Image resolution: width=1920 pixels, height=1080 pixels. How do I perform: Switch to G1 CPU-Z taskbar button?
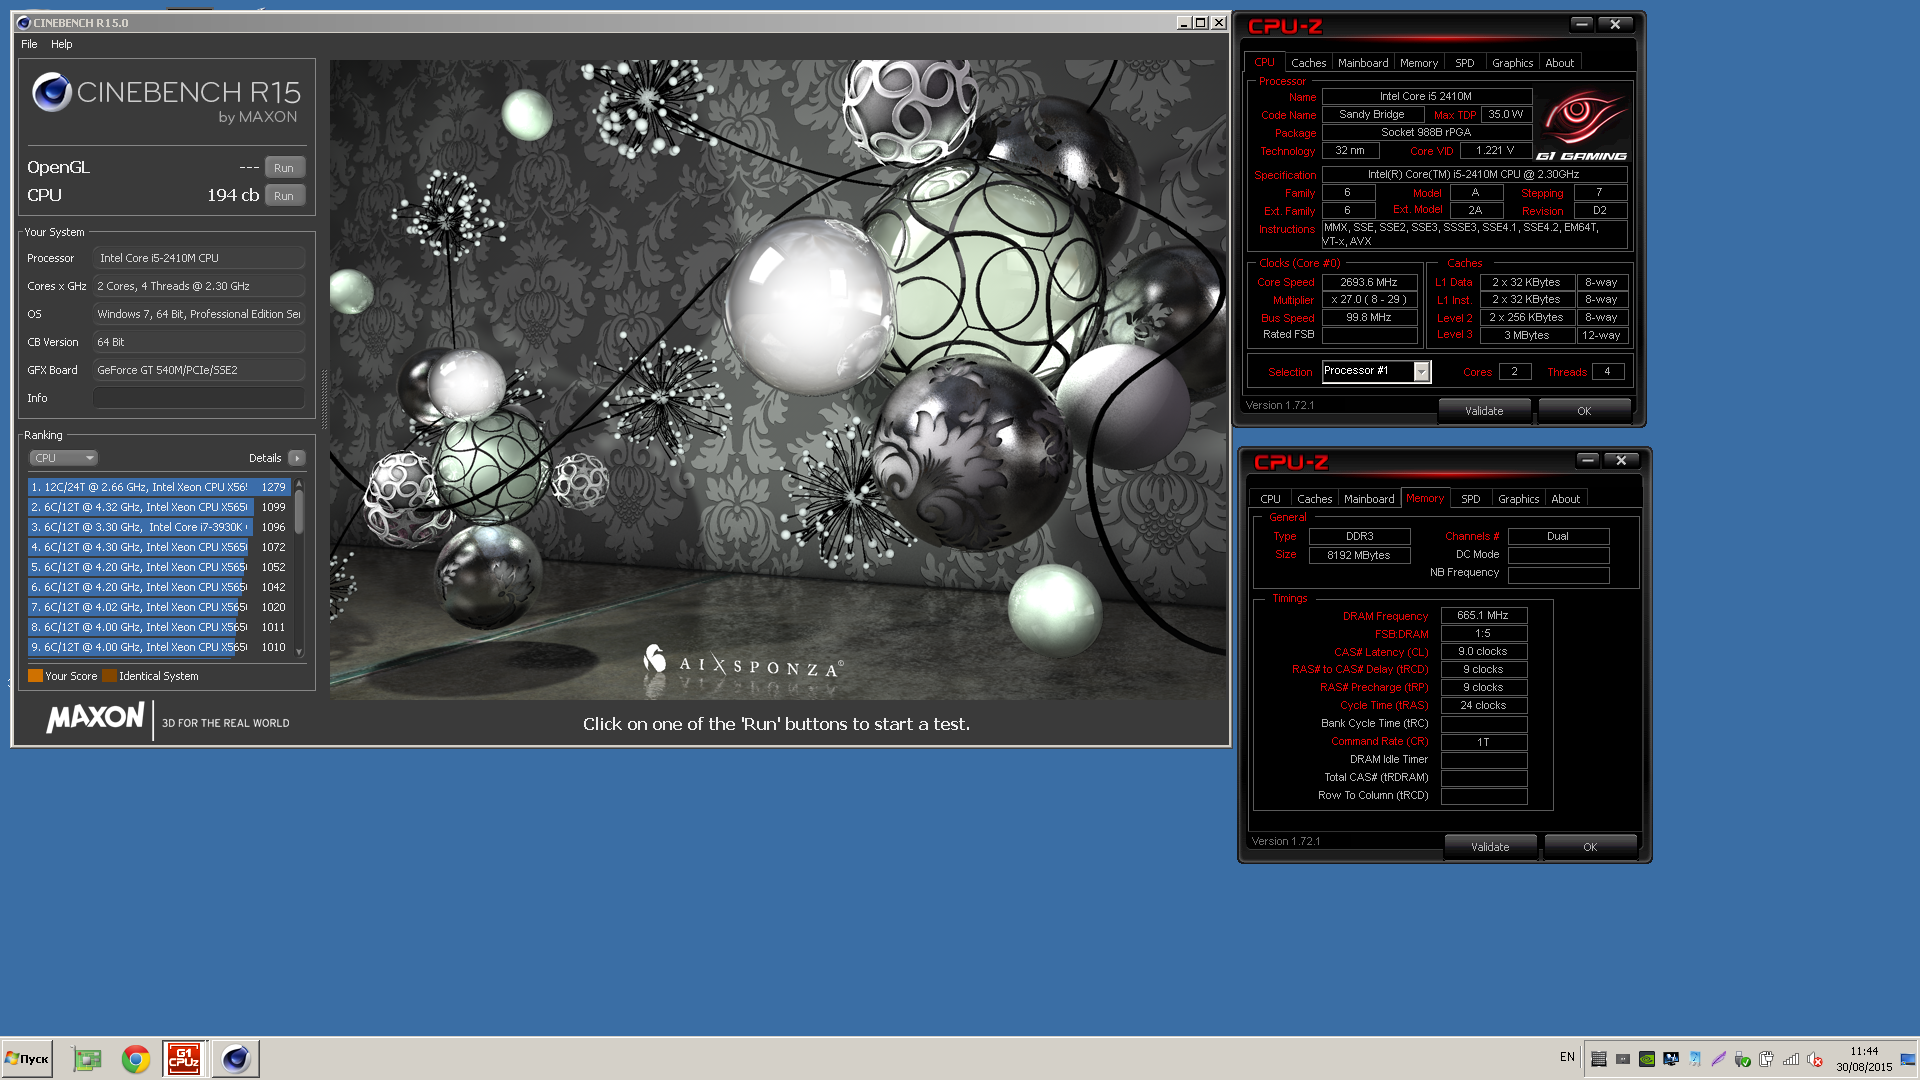coord(184,1058)
